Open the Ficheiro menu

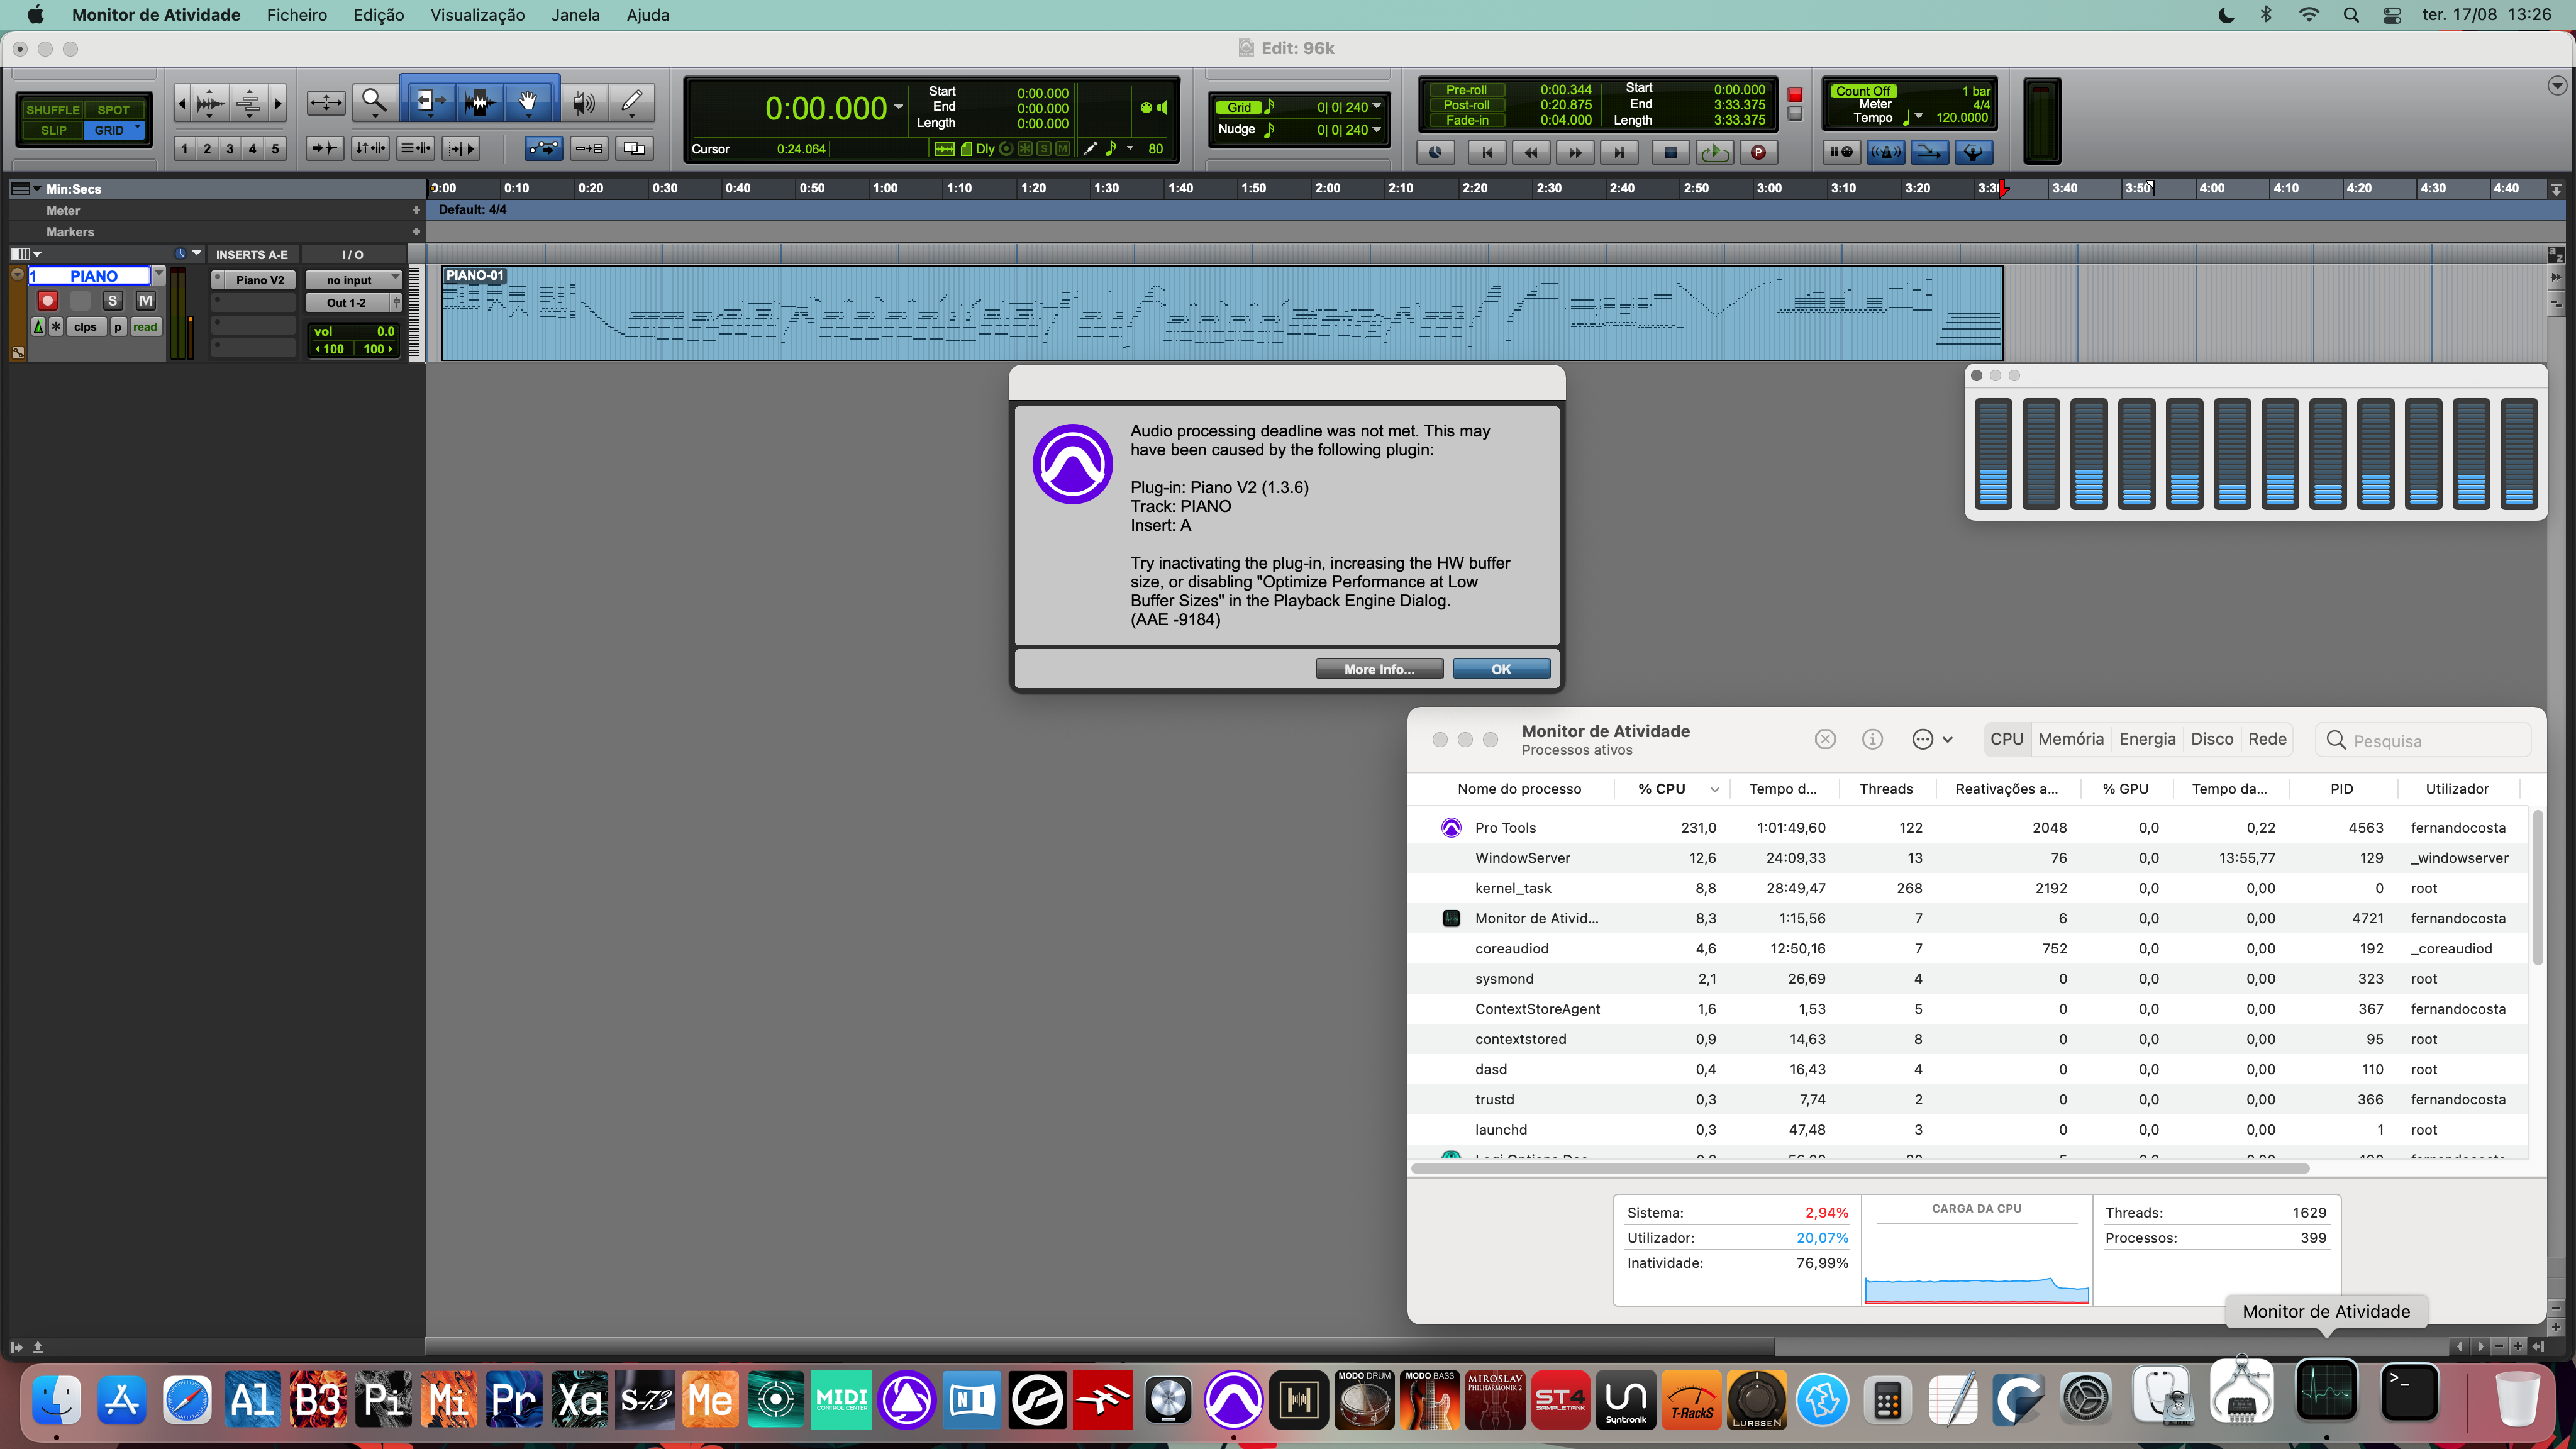(x=297, y=15)
